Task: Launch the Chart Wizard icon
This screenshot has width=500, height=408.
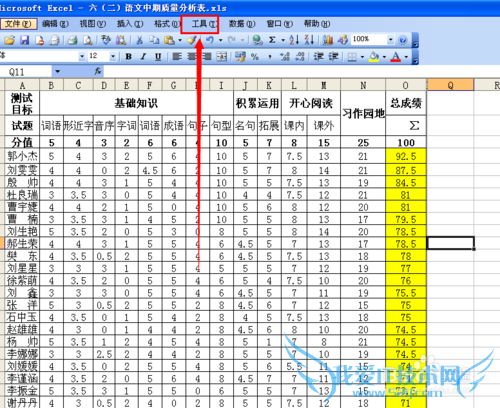Action: tap(328, 40)
